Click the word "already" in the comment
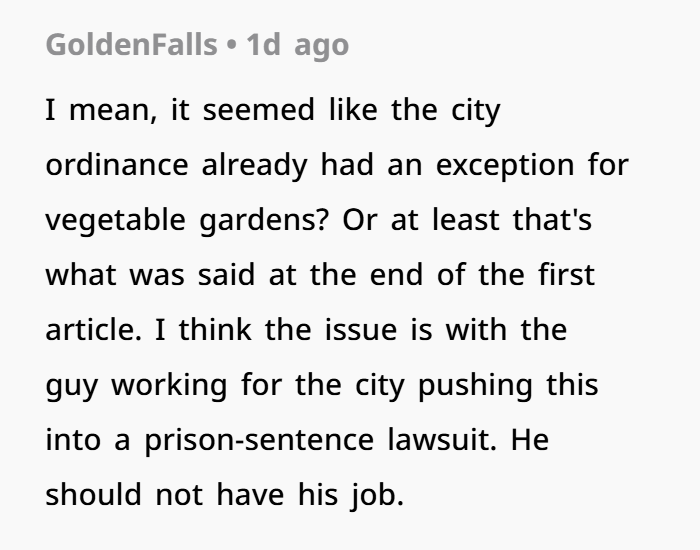The image size is (700, 550). [x=254, y=166]
